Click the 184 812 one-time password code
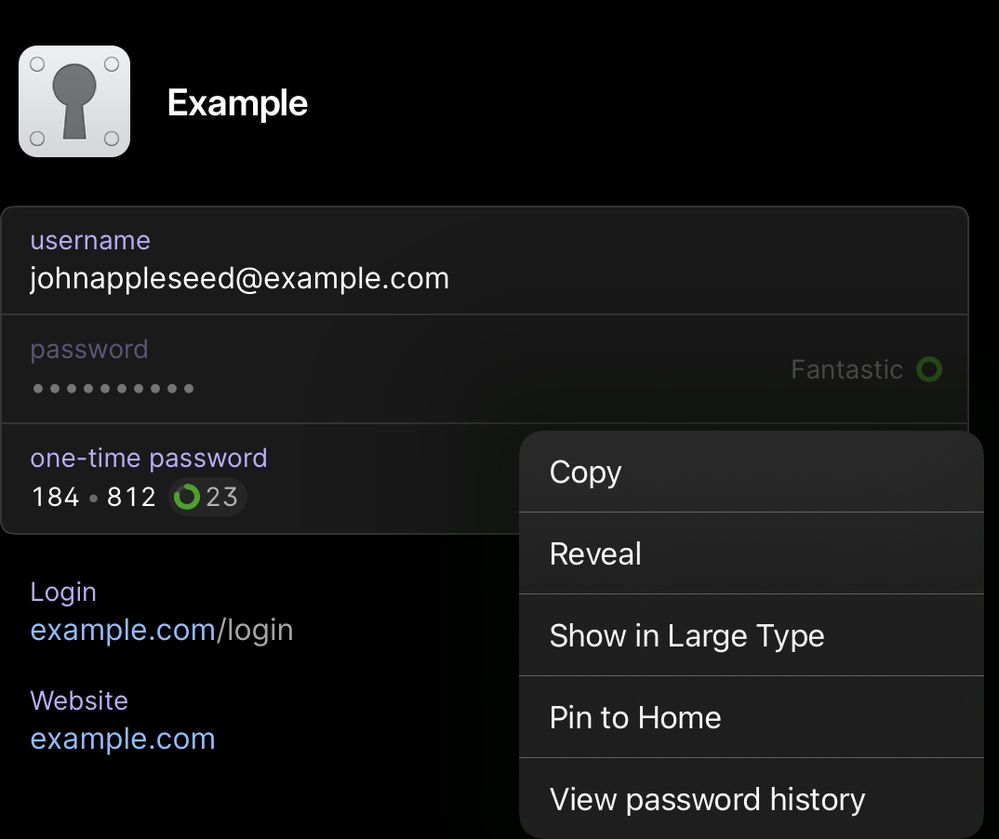The image size is (999, 839). 94,497
